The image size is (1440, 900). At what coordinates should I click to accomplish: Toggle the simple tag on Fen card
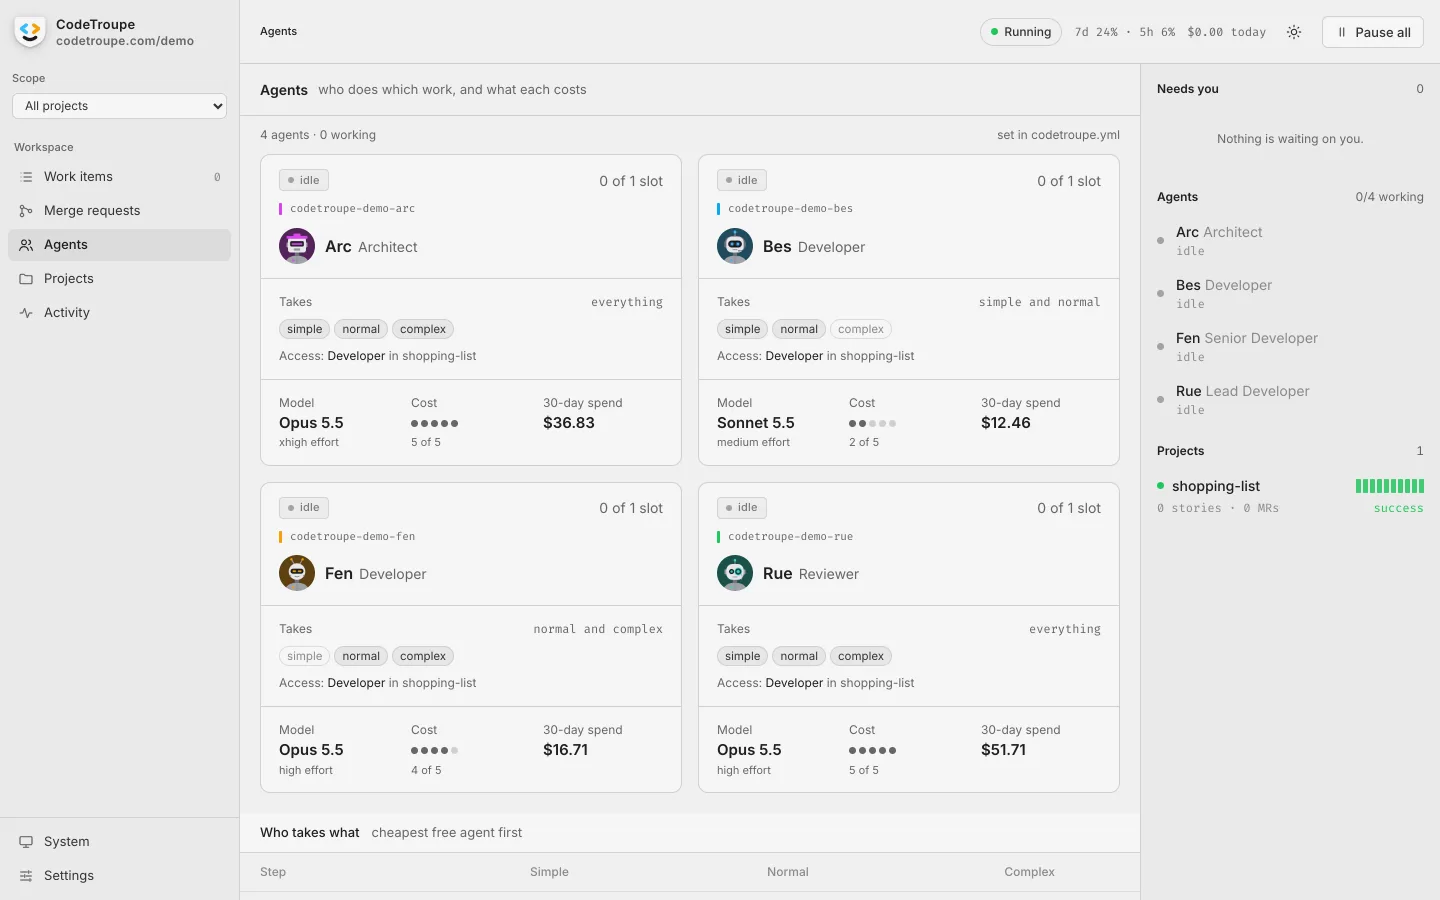(x=304, y=656)
